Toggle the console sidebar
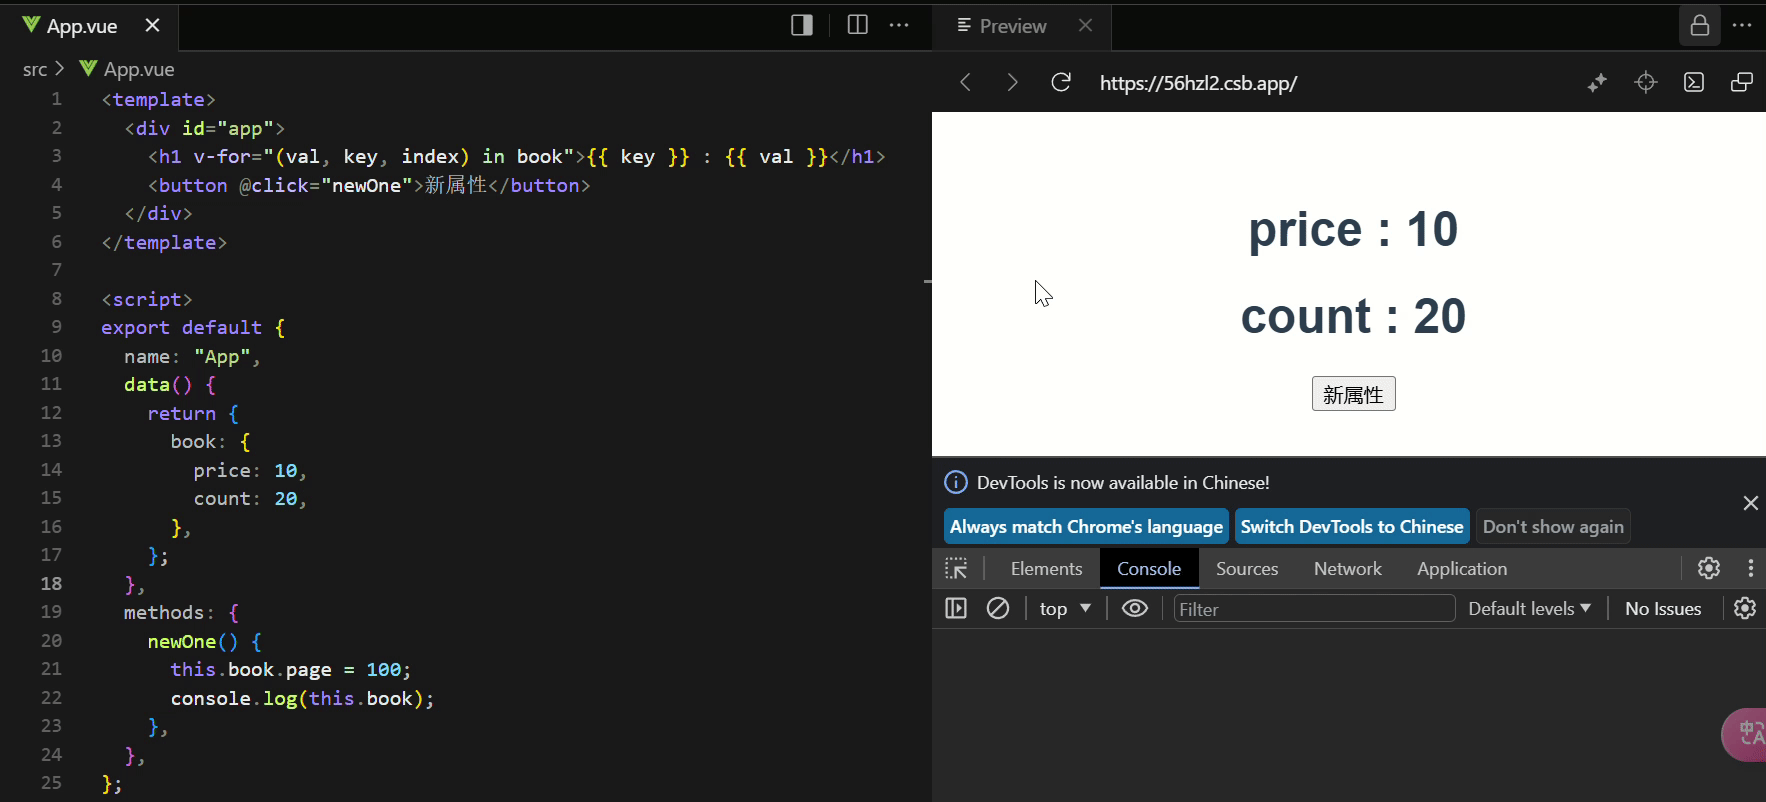The width and height of the screenshot is (1766, 802). coord(956,608)
